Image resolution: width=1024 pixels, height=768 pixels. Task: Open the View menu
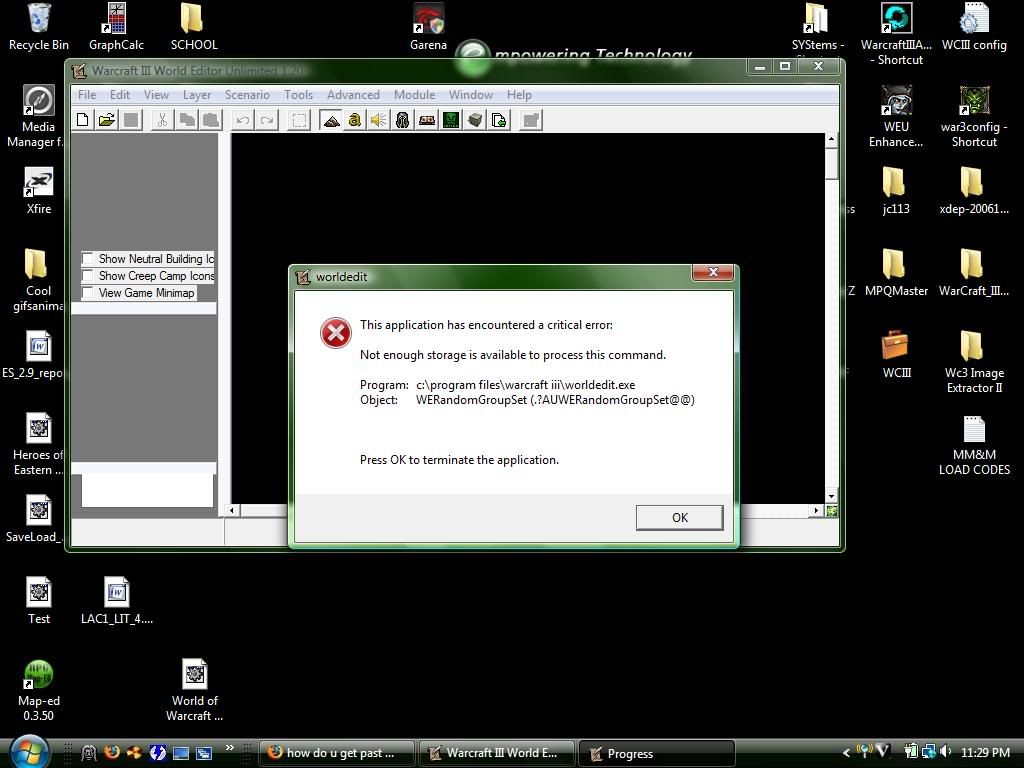tap(156, 95)
